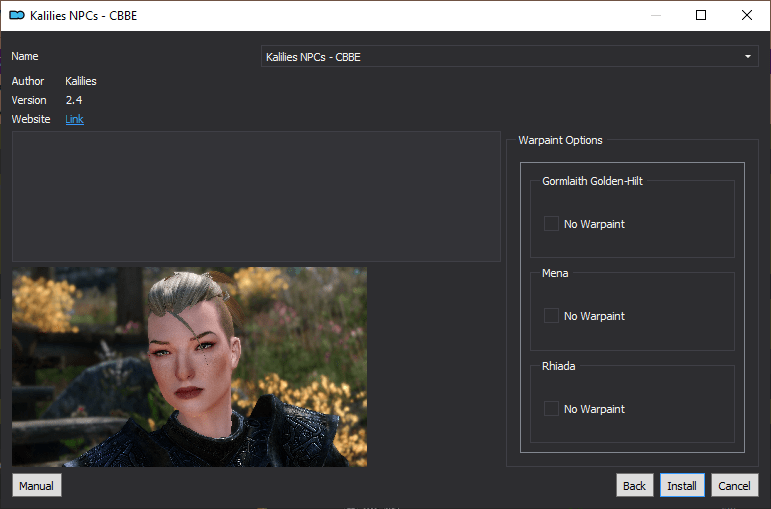Click the character preview screenshot
Viewport: 771px width, 509px height.
point(189,367)
